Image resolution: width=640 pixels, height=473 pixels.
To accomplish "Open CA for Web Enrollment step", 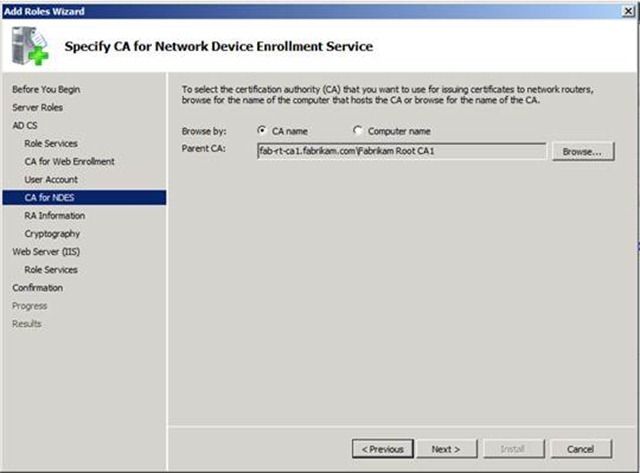I will coord(69,161).
